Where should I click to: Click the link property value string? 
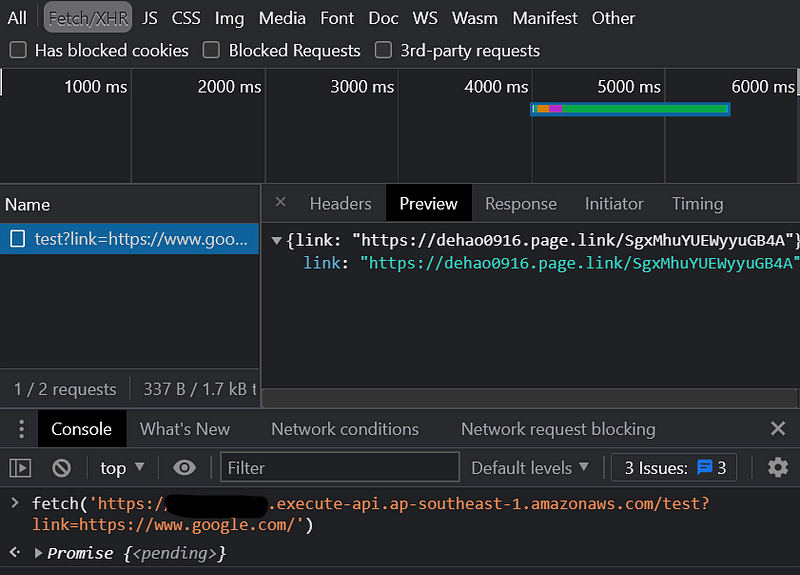click(580, 263)
